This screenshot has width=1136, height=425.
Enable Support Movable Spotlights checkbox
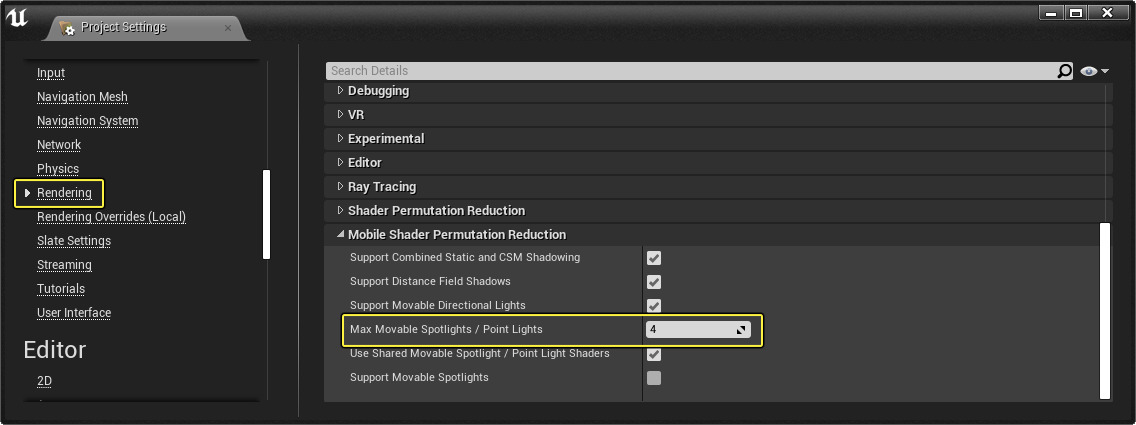[x=654, y=378]
